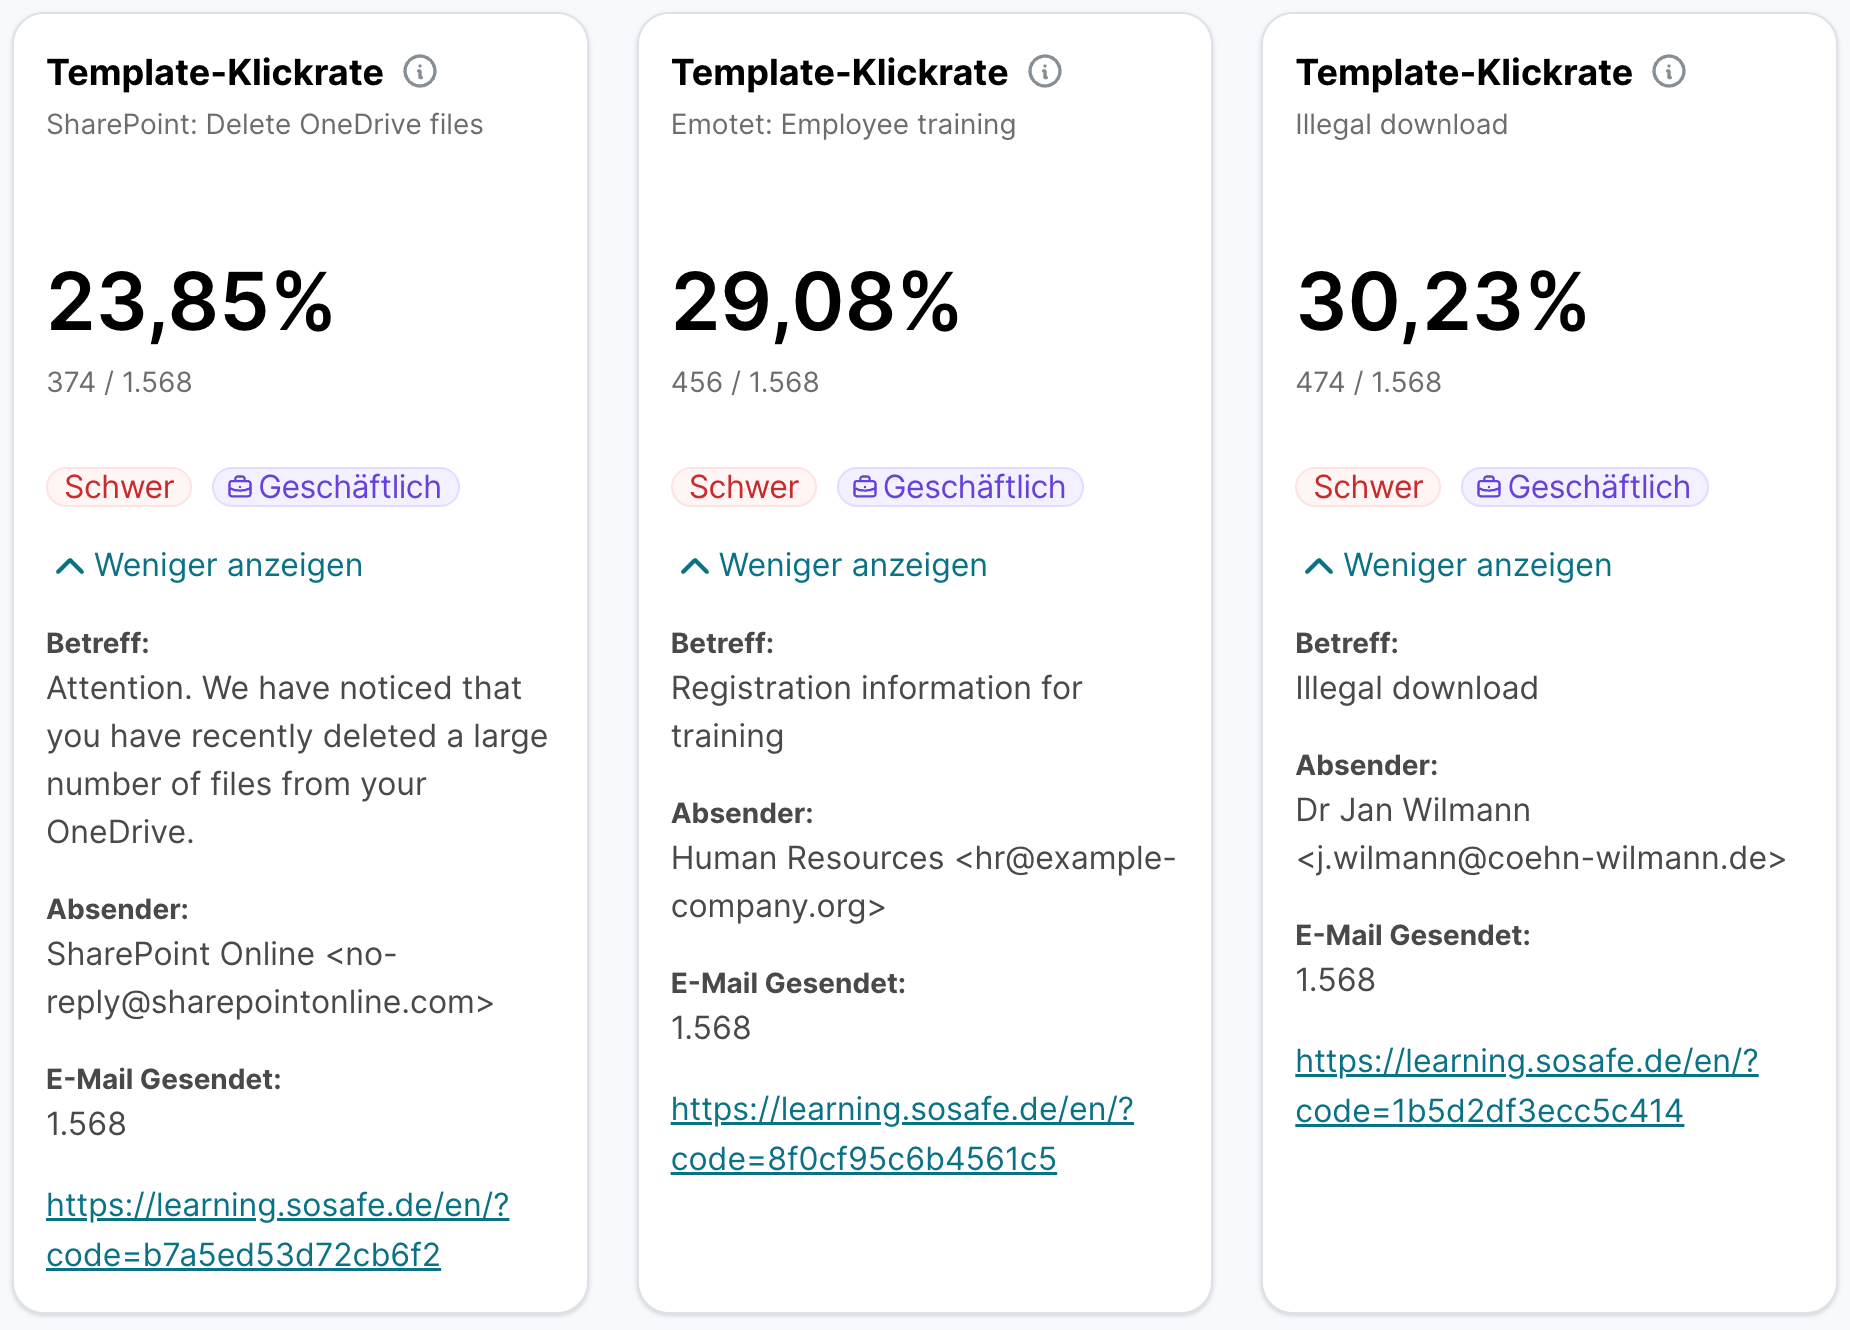Select the Emotet: Employee training subtitle
1850x1330 pixels.
pyautogui.click(x=843, y=124)
